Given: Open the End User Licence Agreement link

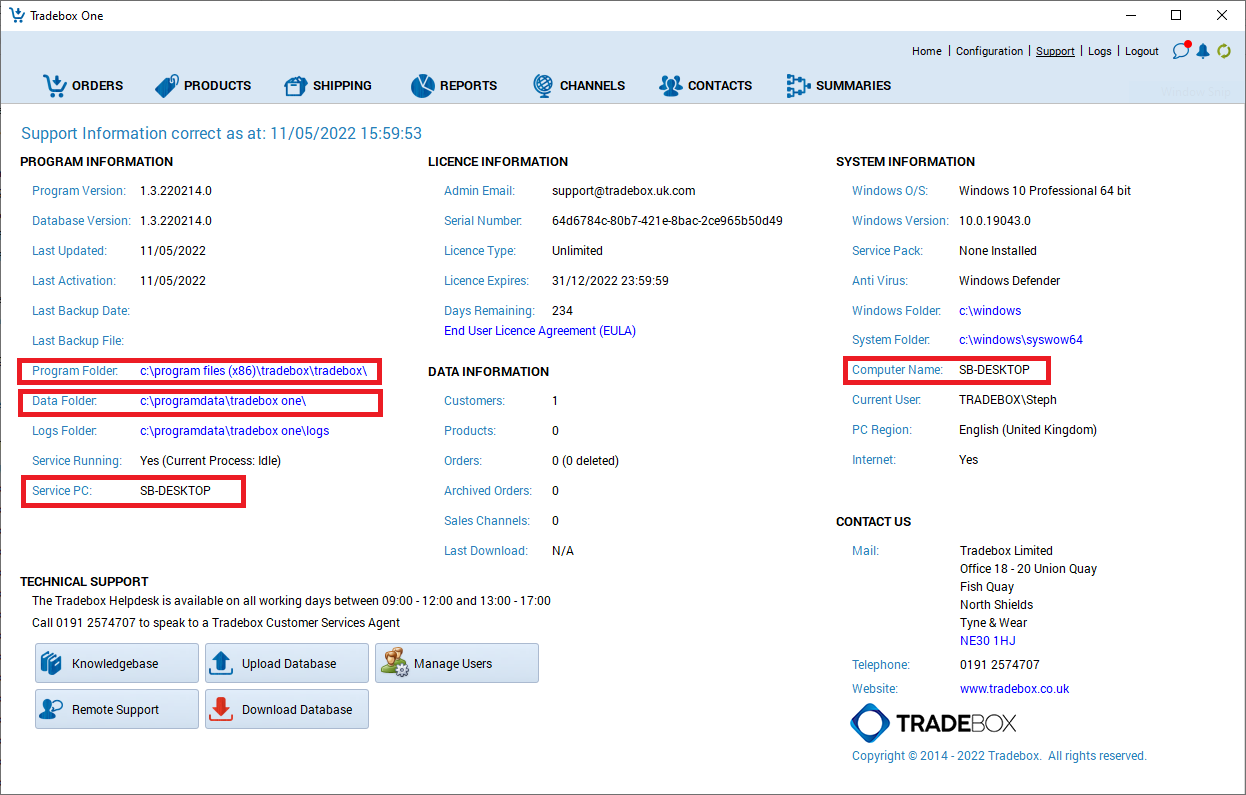Looking at the screenshot, I should [x=540, y=331].
